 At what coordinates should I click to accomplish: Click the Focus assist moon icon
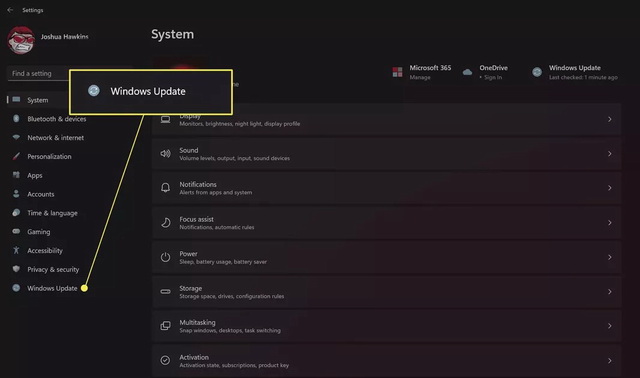165,222
